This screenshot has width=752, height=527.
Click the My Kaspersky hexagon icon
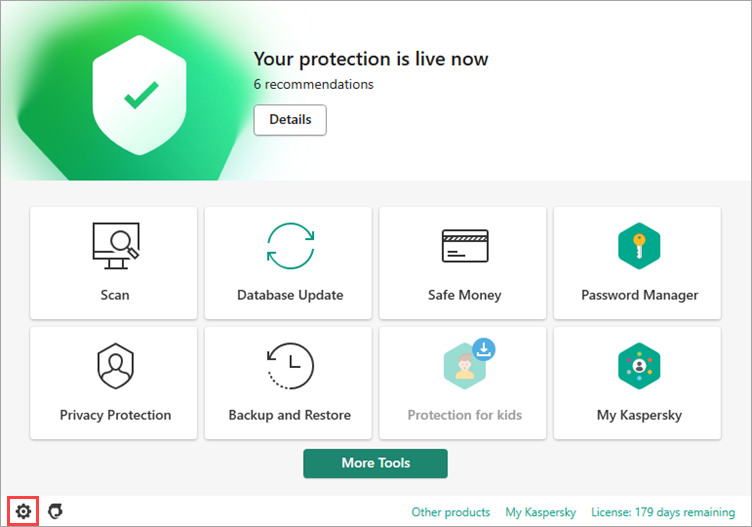point(639,365)
